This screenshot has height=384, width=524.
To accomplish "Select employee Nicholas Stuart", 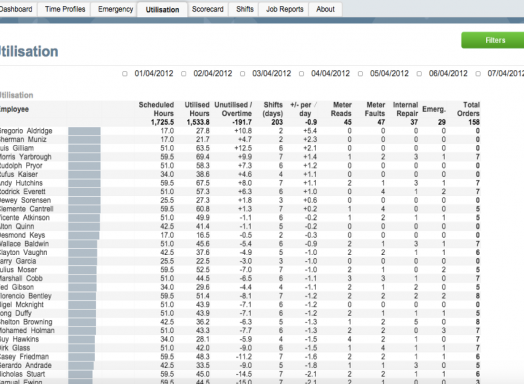I will click(23, 374).
